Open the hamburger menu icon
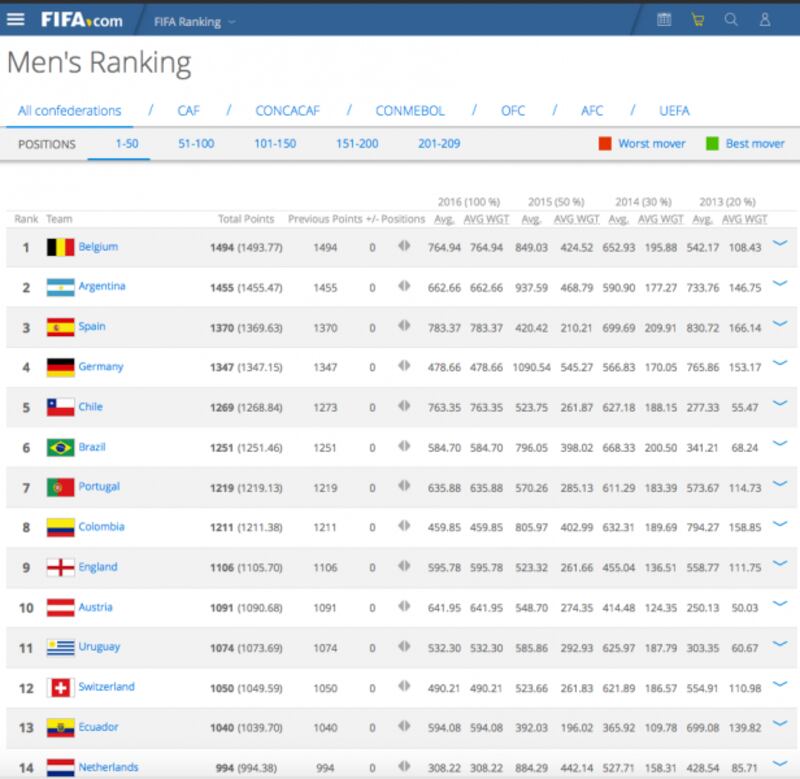This screenshot has width=800, height=779. [16, 19]
